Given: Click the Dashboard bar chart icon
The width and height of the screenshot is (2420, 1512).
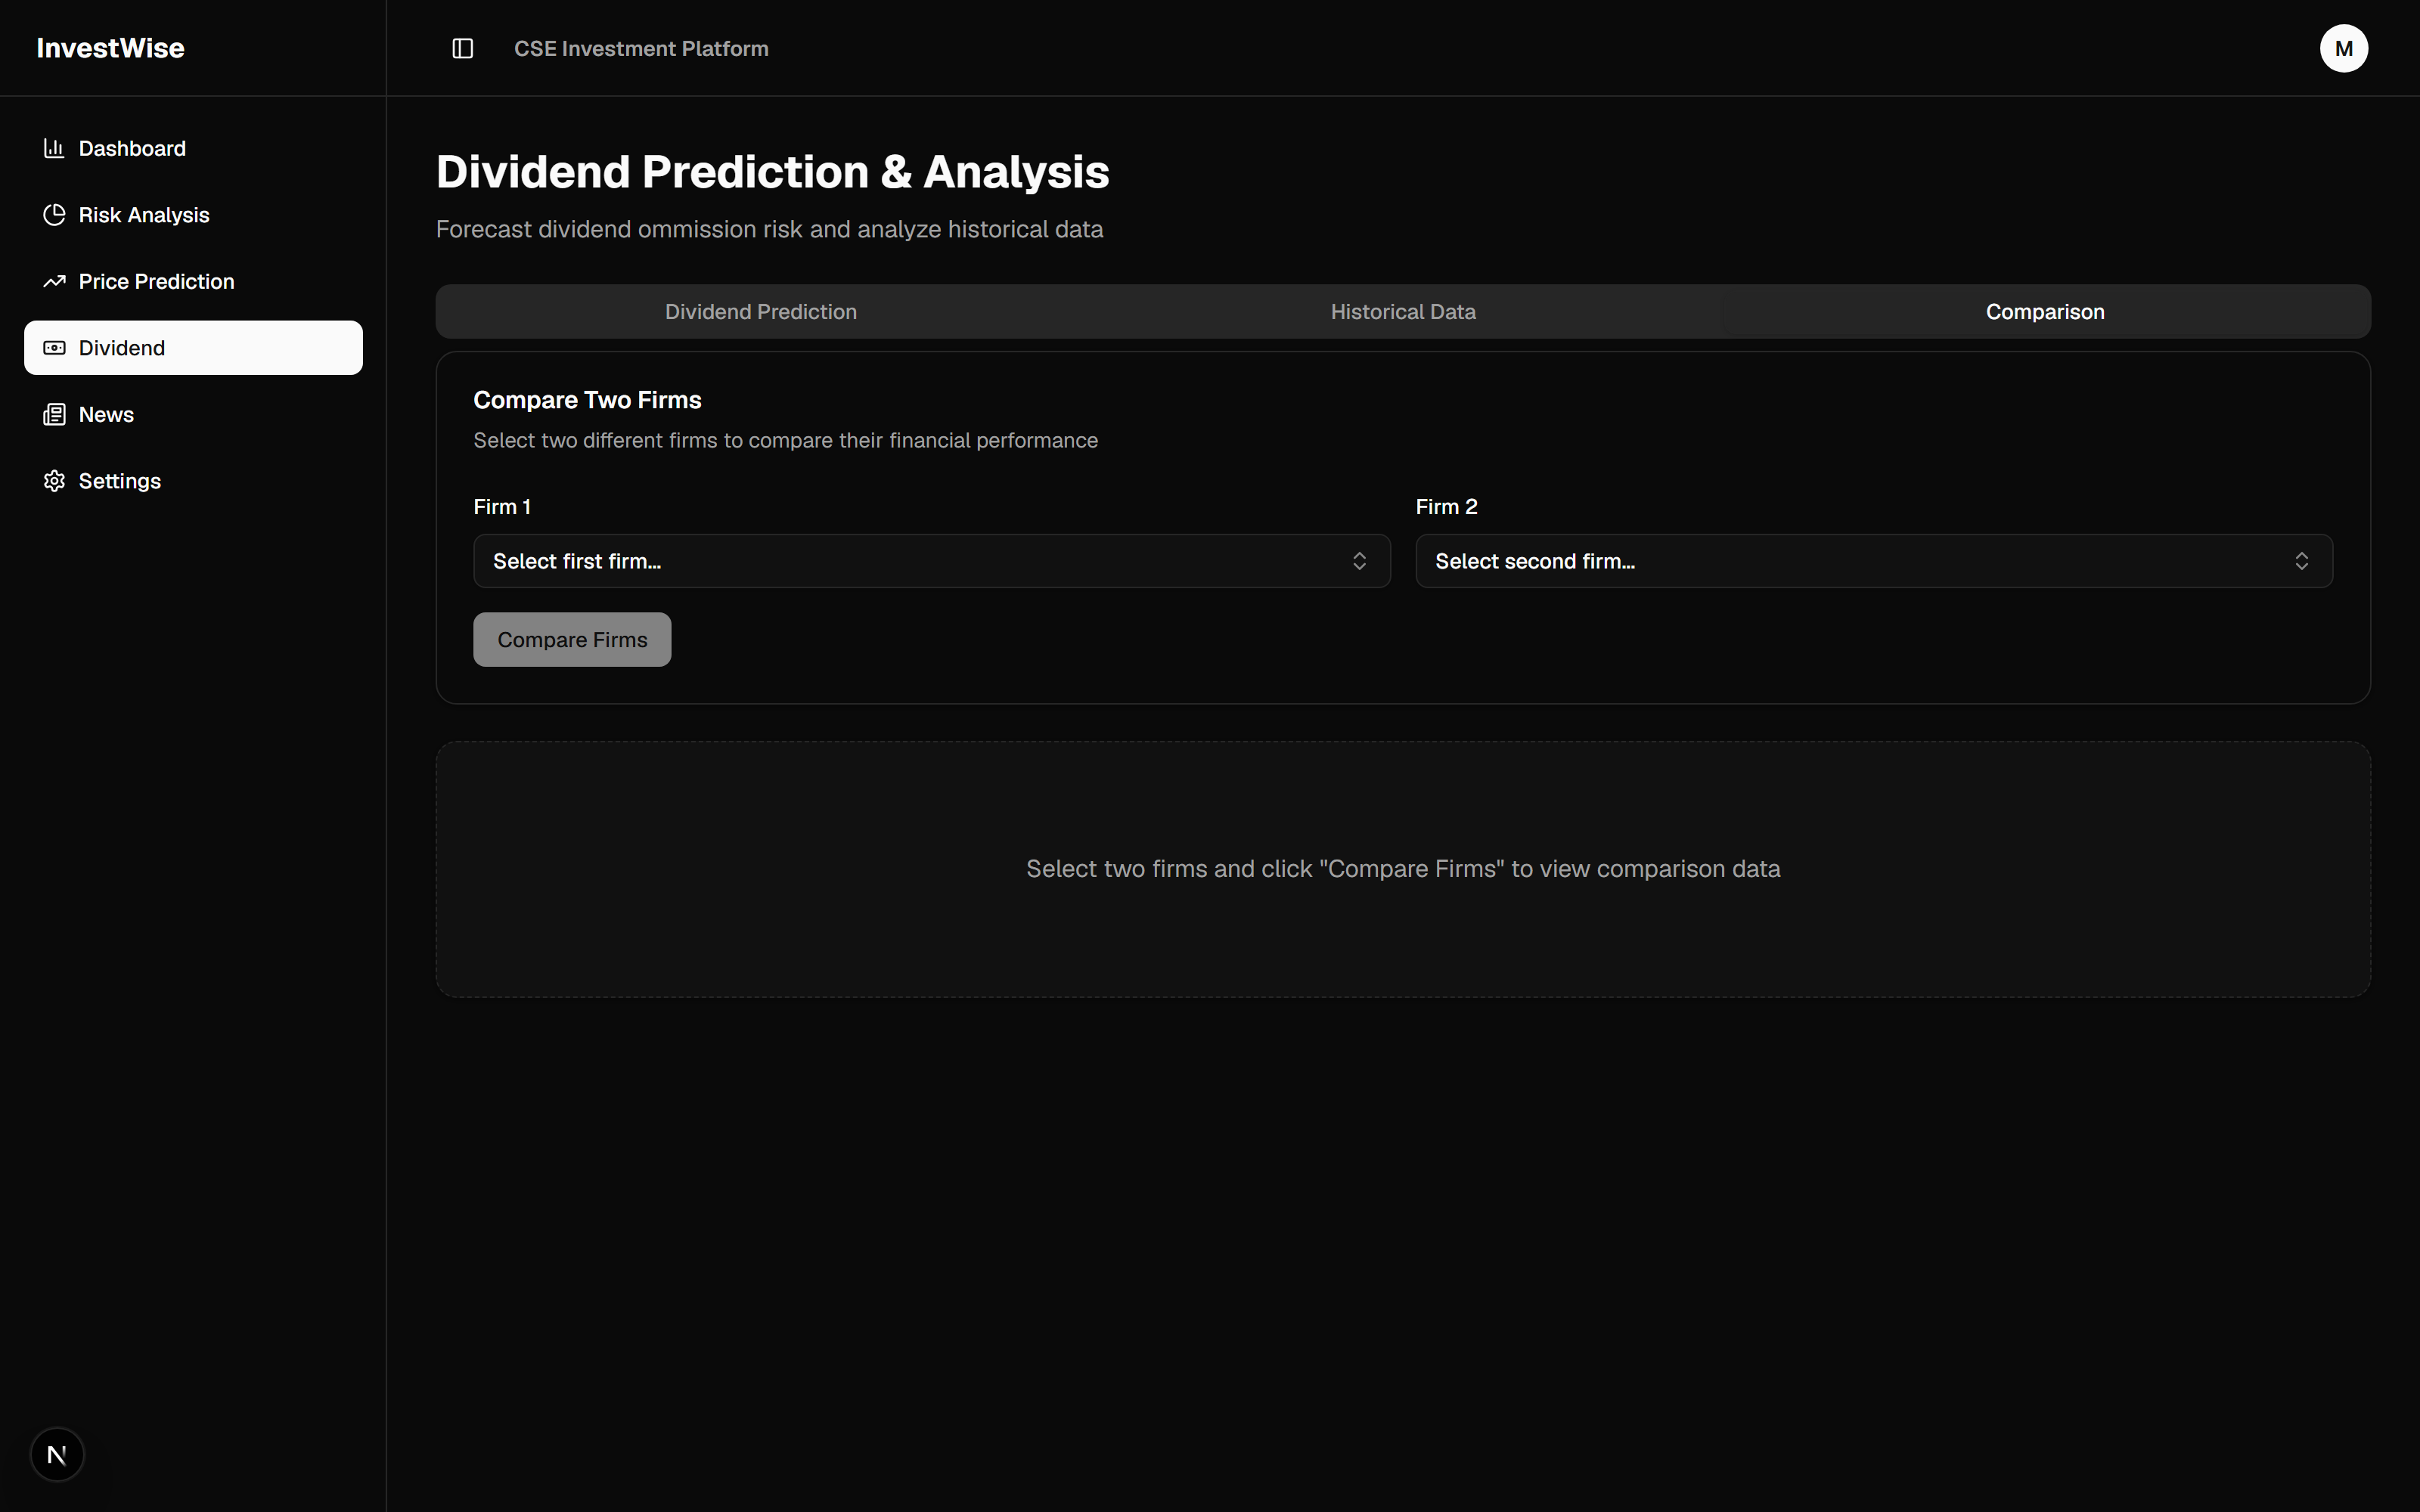Looking at the screenshot, I should 54,148.
